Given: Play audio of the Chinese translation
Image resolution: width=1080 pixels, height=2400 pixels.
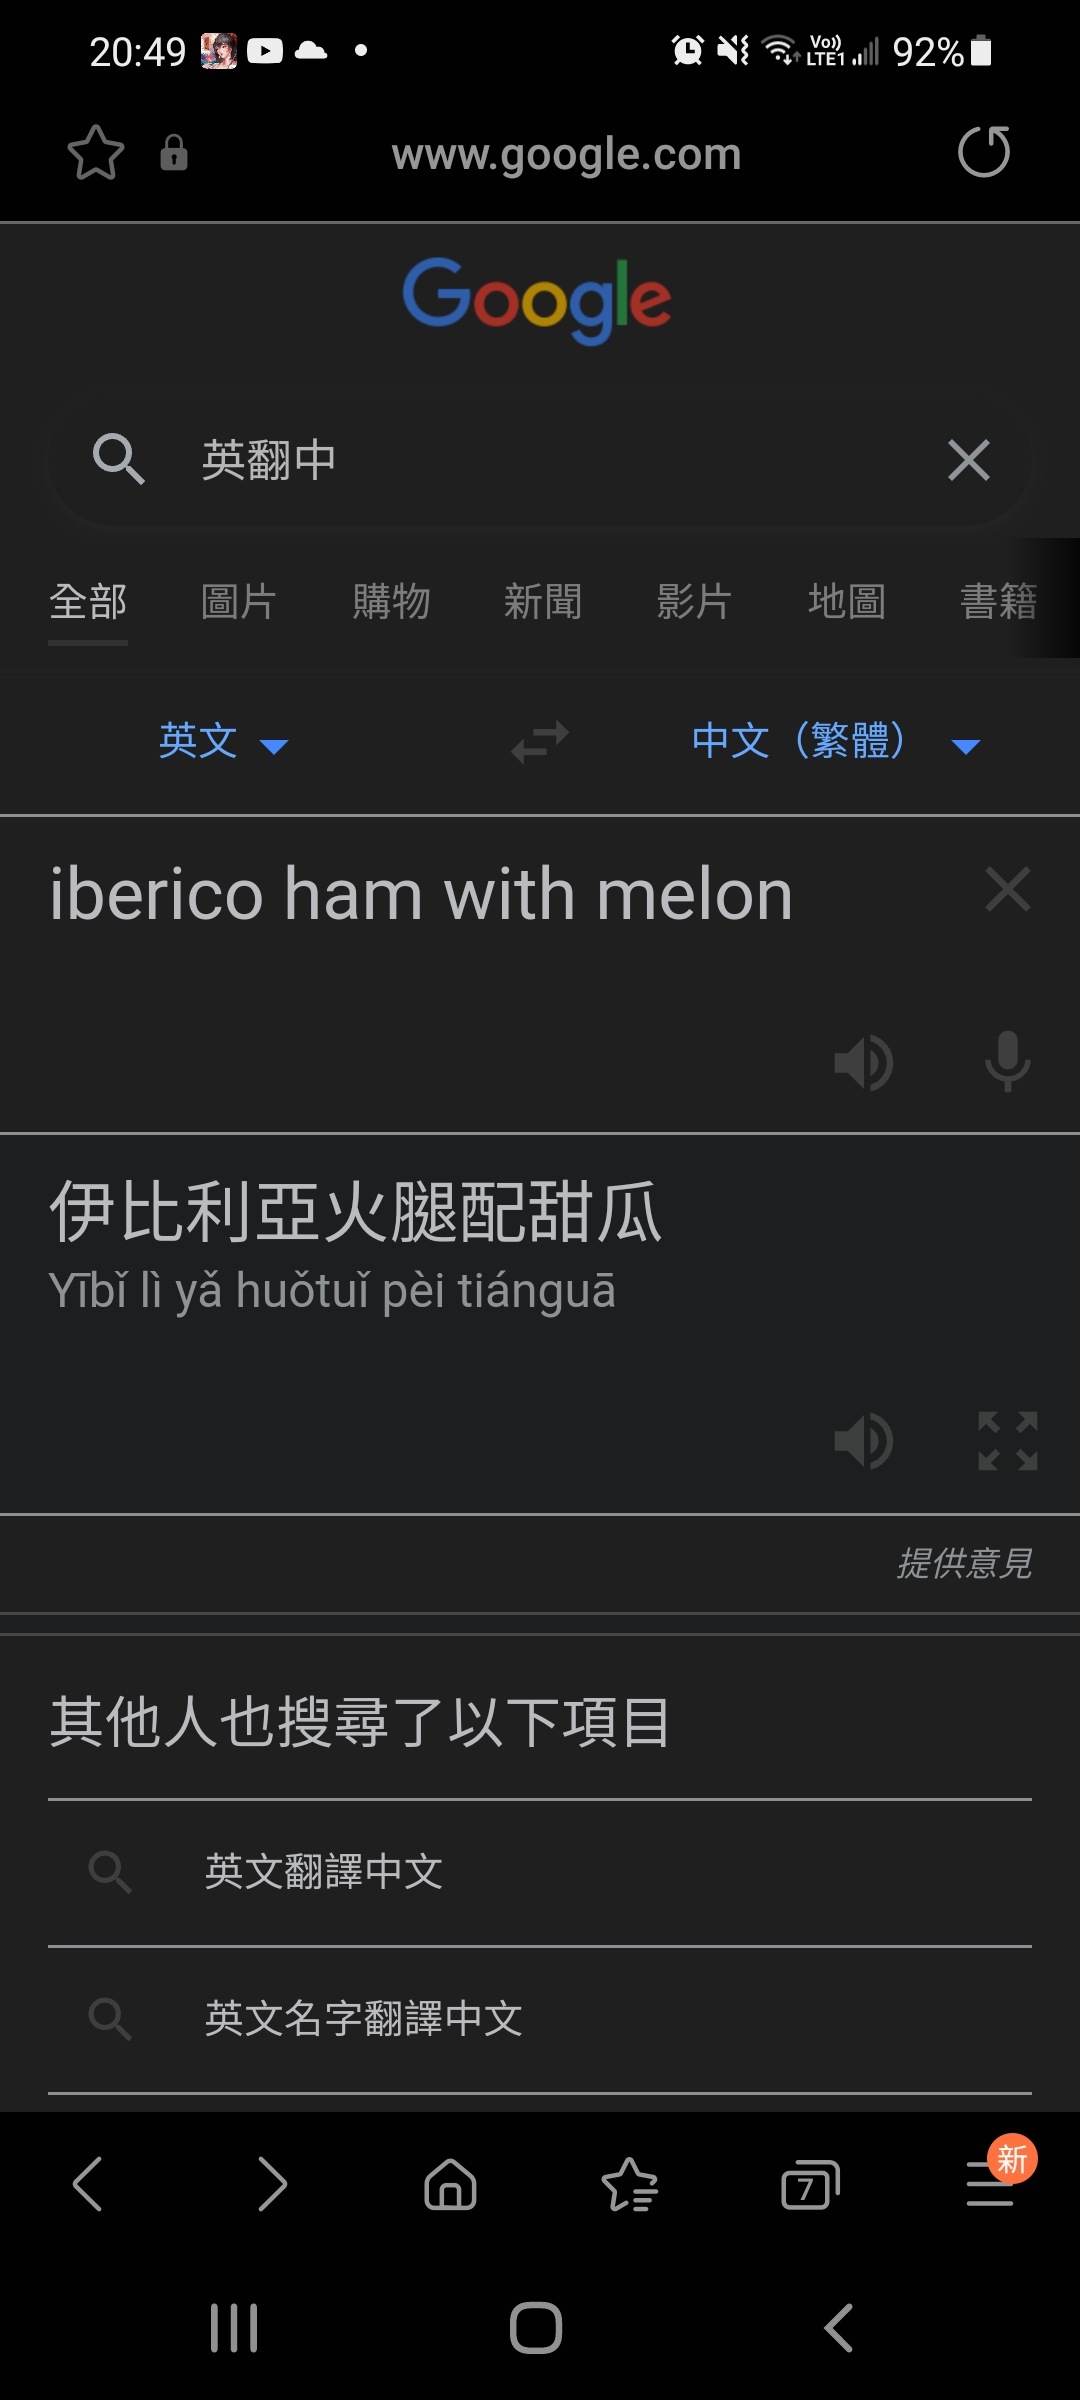Looking at the screenshot, I should point(864,1441).
